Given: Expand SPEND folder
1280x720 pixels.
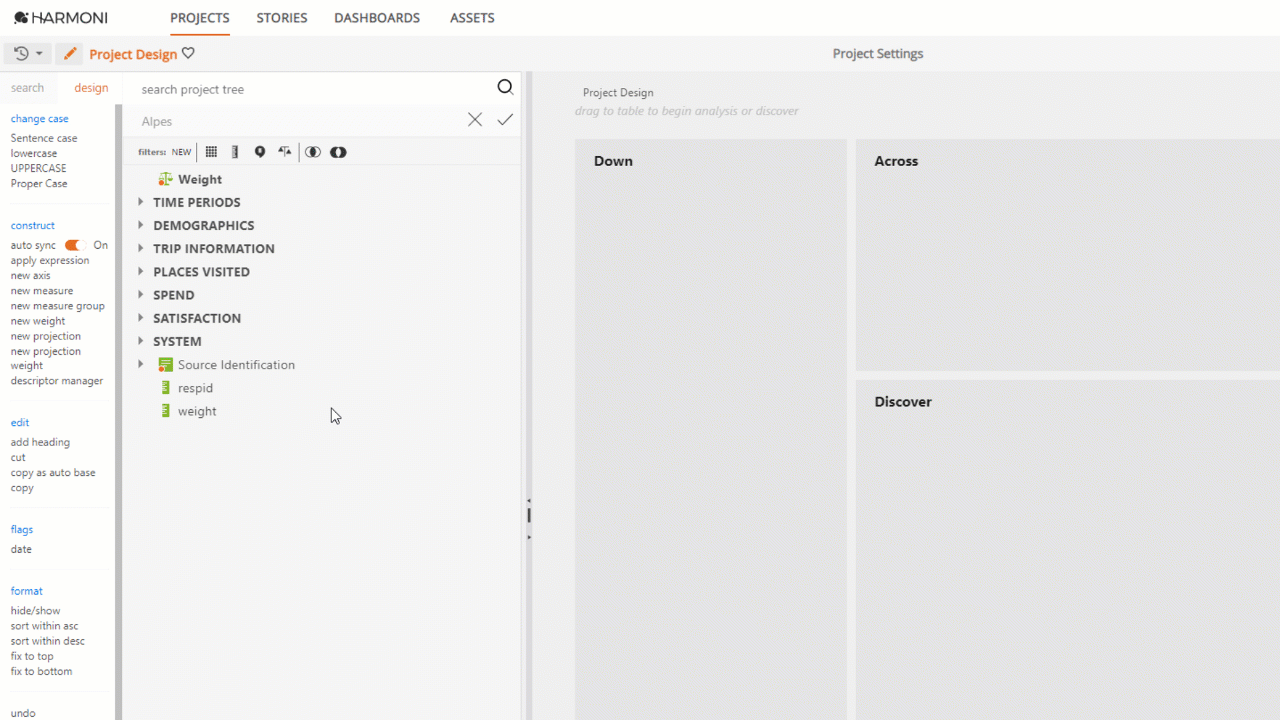Looking at the screenshot, I should [141, 295].
